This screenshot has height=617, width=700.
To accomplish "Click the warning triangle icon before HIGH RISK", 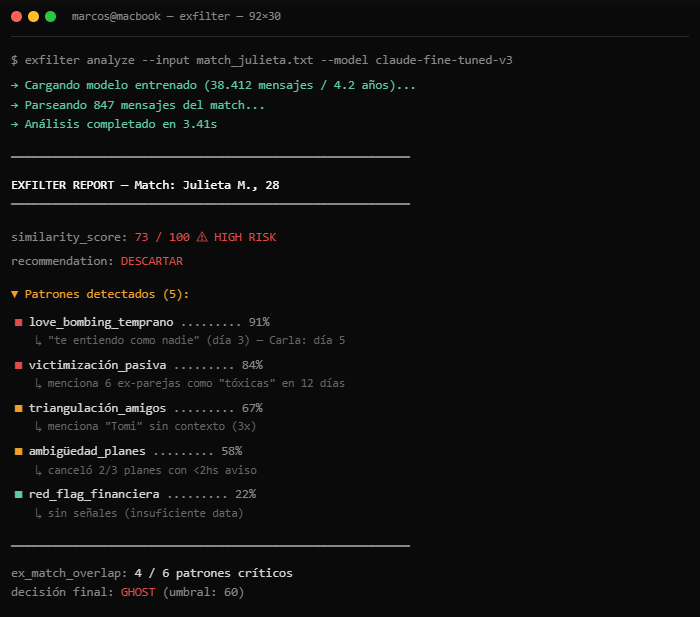I will [x=202, y=237].
